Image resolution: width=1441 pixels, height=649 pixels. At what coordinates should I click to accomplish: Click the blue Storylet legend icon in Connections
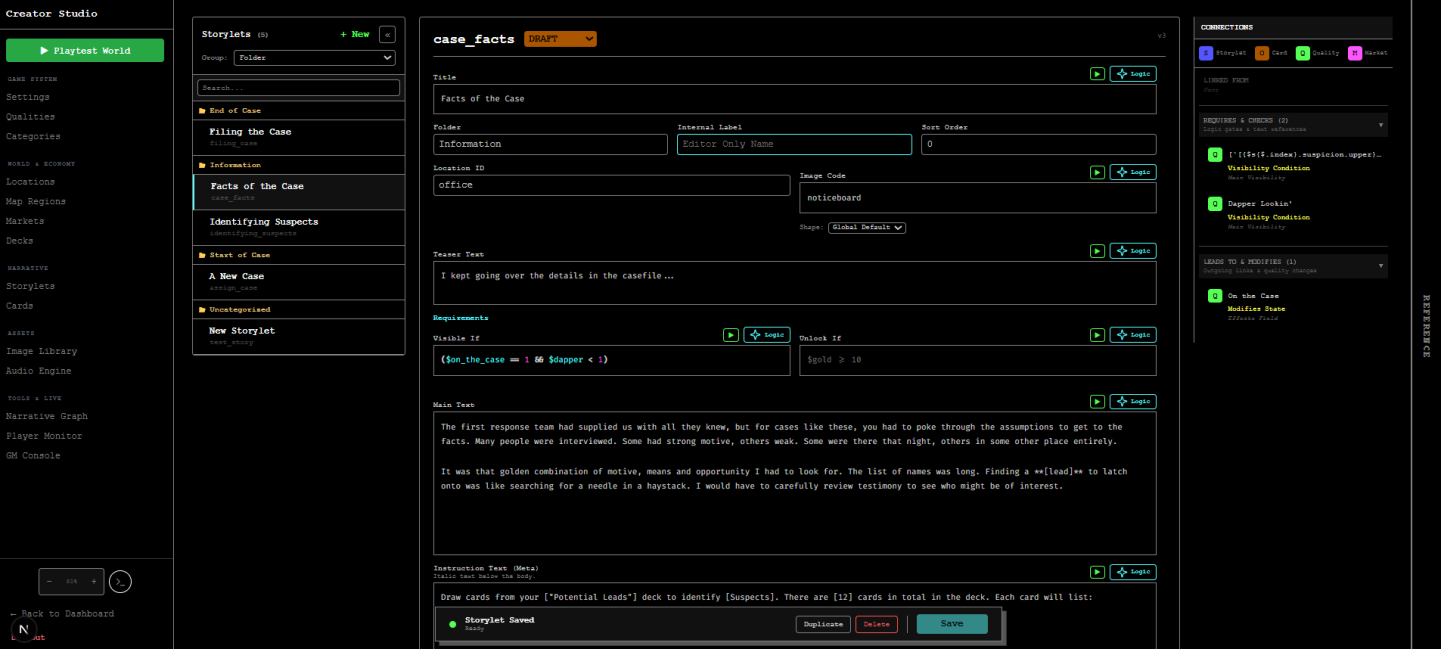(x=1207, y=53)
